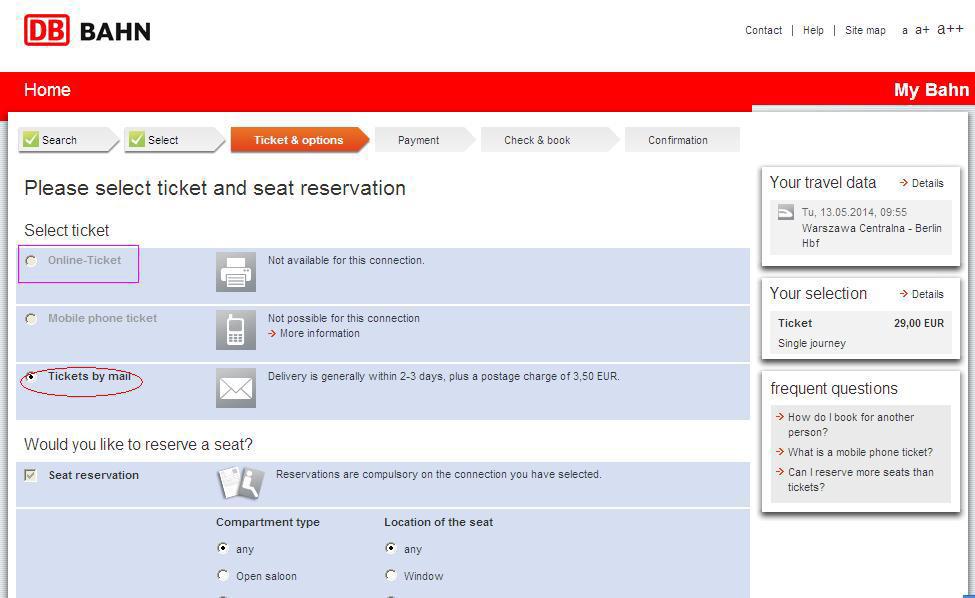Open My Bahn

pos(931,90)
